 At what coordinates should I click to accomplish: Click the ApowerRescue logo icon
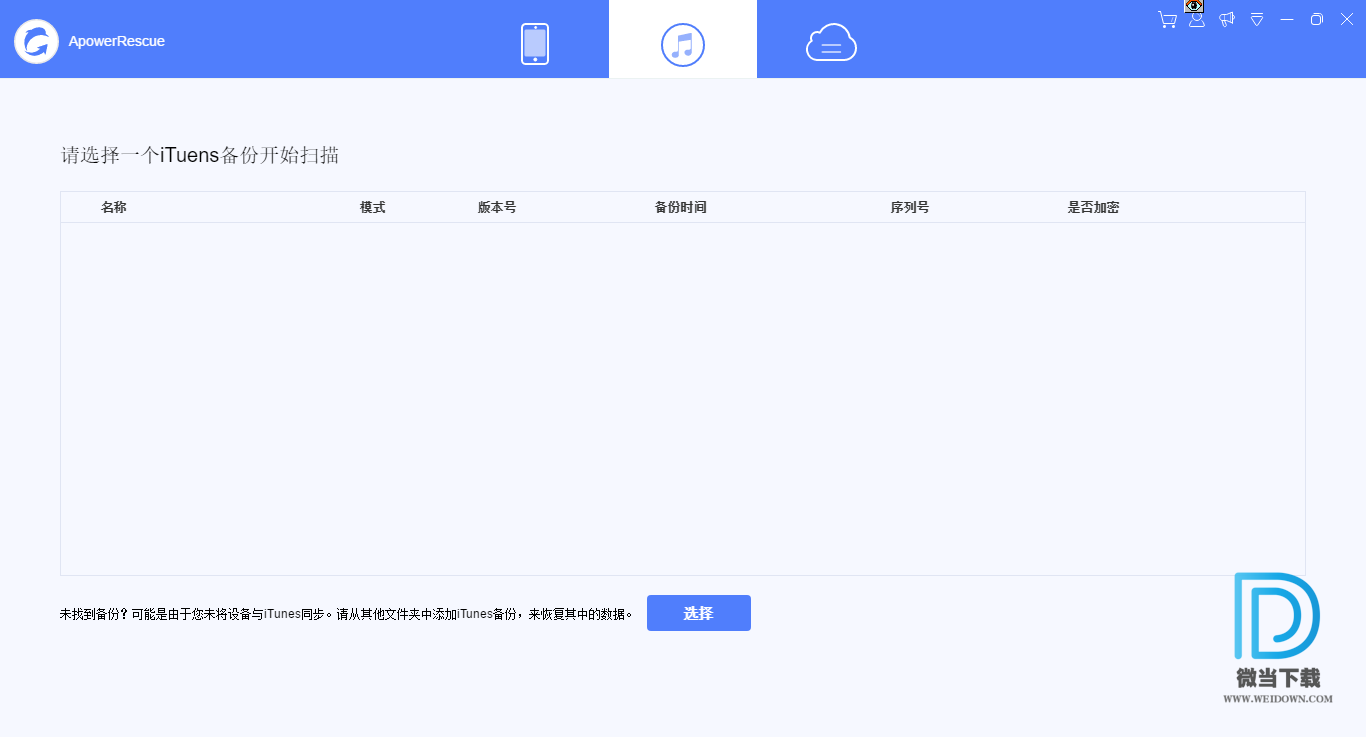(37, 41)
